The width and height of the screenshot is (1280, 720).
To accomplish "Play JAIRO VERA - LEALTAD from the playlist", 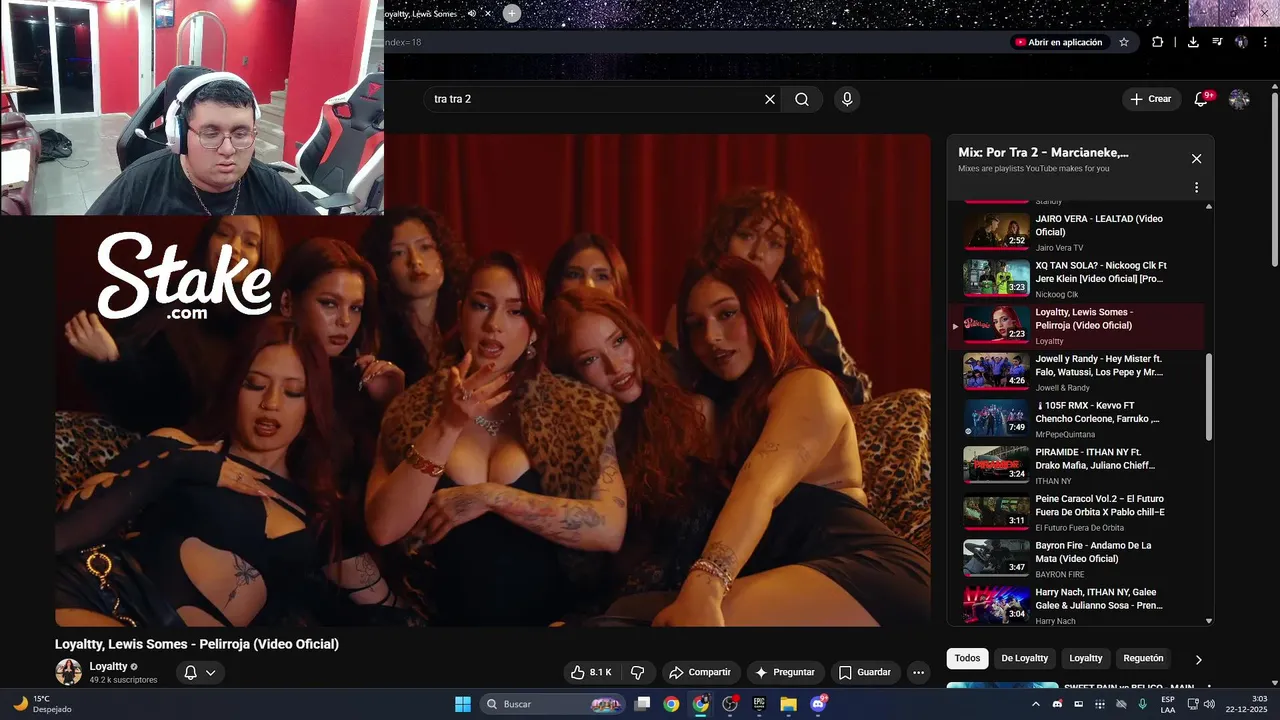I will [1078, 232].
